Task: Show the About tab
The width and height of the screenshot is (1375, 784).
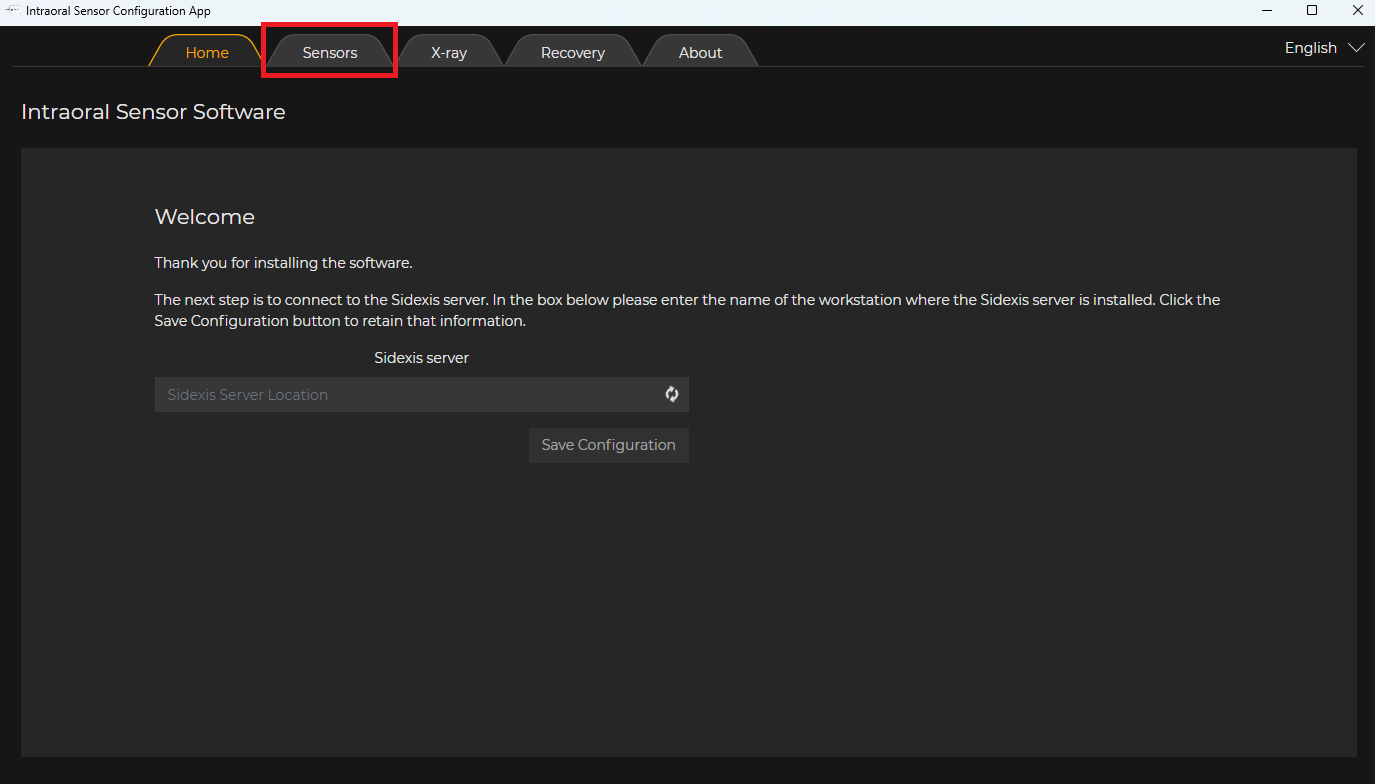Action: (700, 52)
